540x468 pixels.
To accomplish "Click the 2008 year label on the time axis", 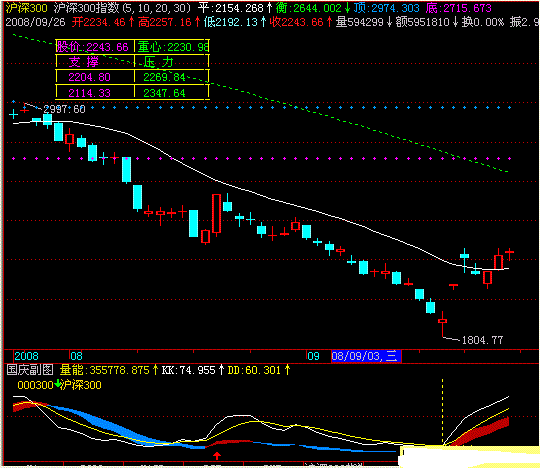I will 26,356.
